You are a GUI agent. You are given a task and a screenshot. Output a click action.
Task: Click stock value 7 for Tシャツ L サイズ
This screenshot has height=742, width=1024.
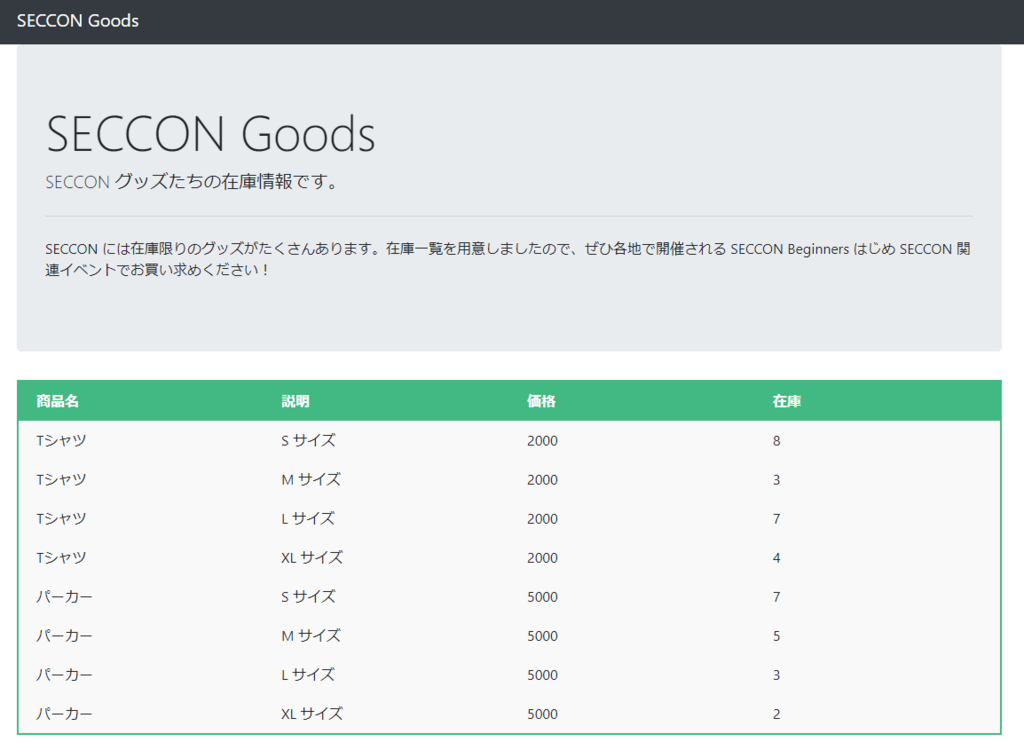[776, 519]
